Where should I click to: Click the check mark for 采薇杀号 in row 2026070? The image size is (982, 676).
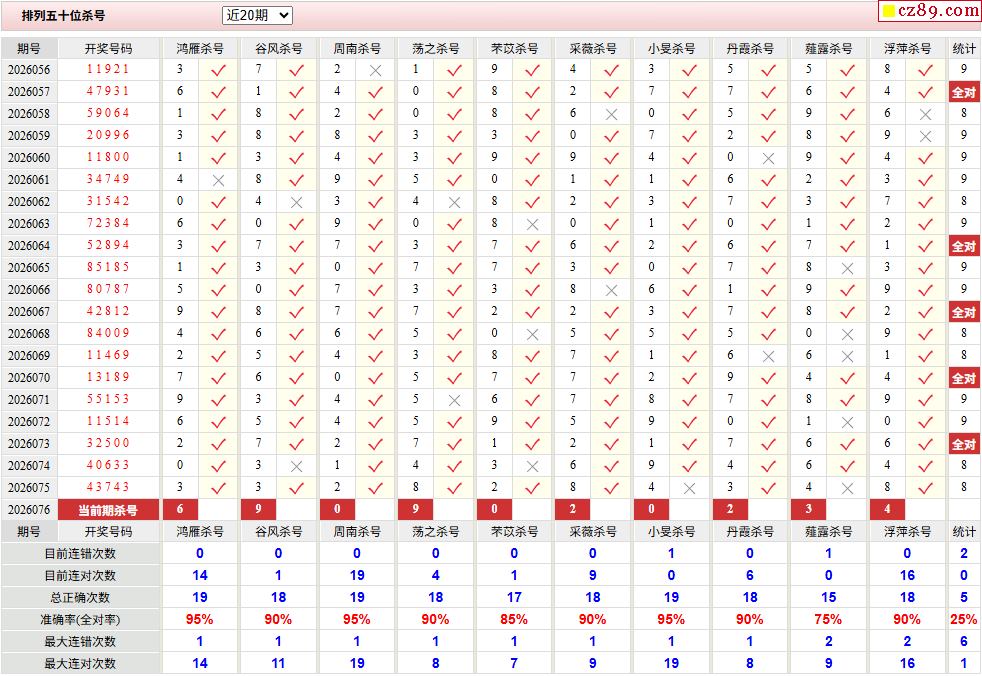click(x=611, y=378)
